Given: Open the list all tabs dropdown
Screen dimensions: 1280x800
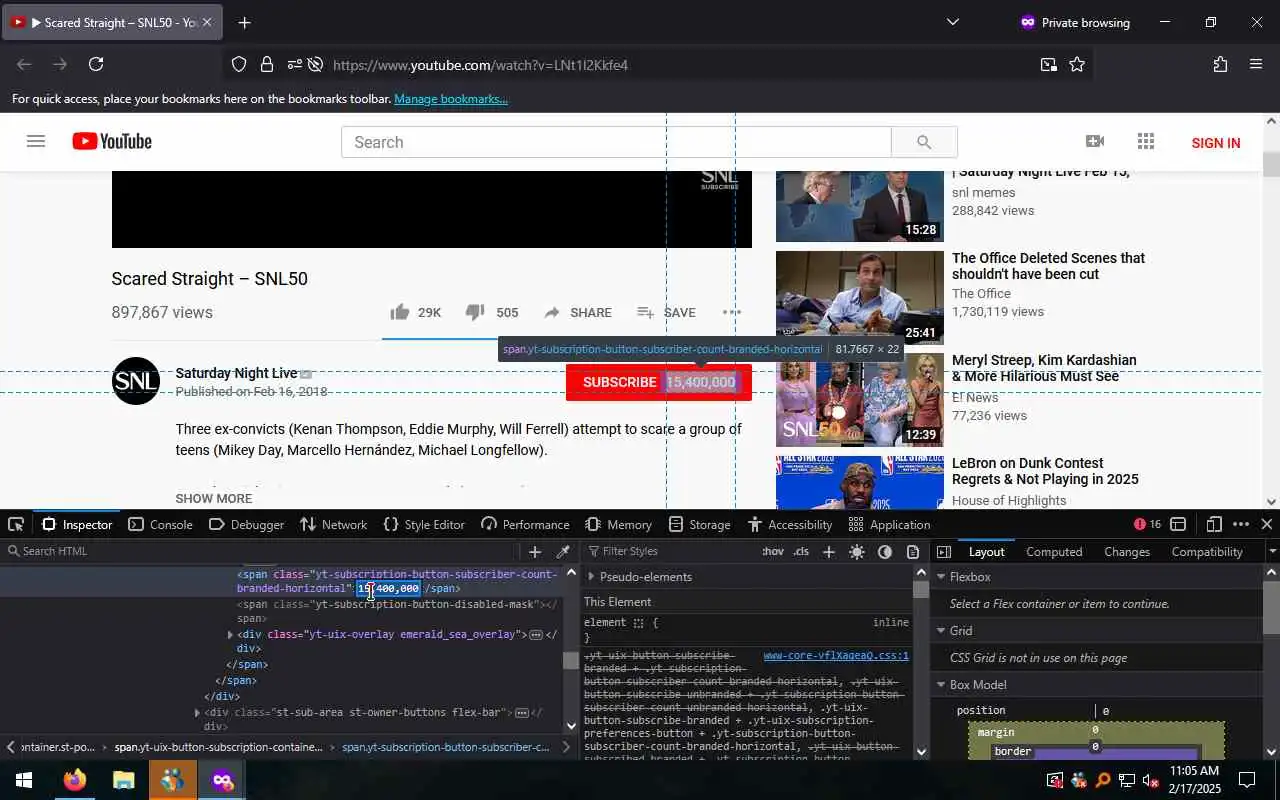Looking at the screenshot, I should (952, 22).
